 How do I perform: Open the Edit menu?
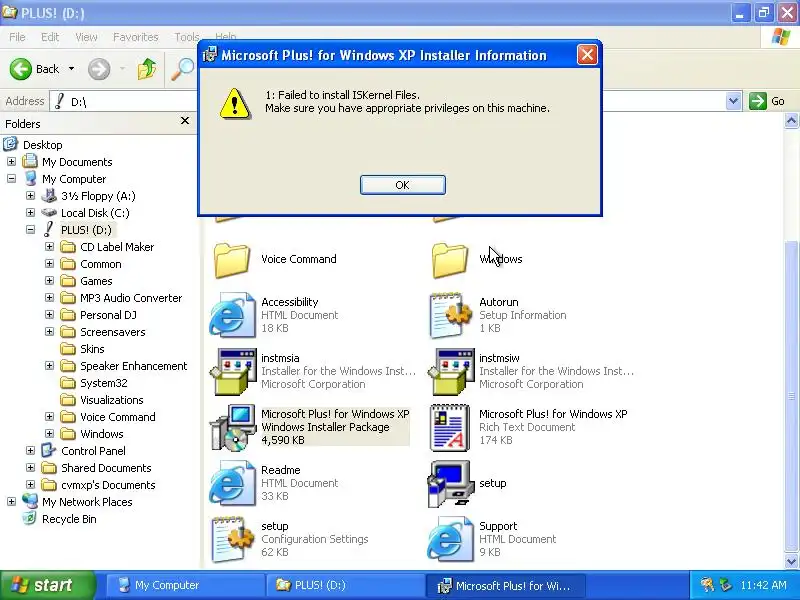click(50, 37)
